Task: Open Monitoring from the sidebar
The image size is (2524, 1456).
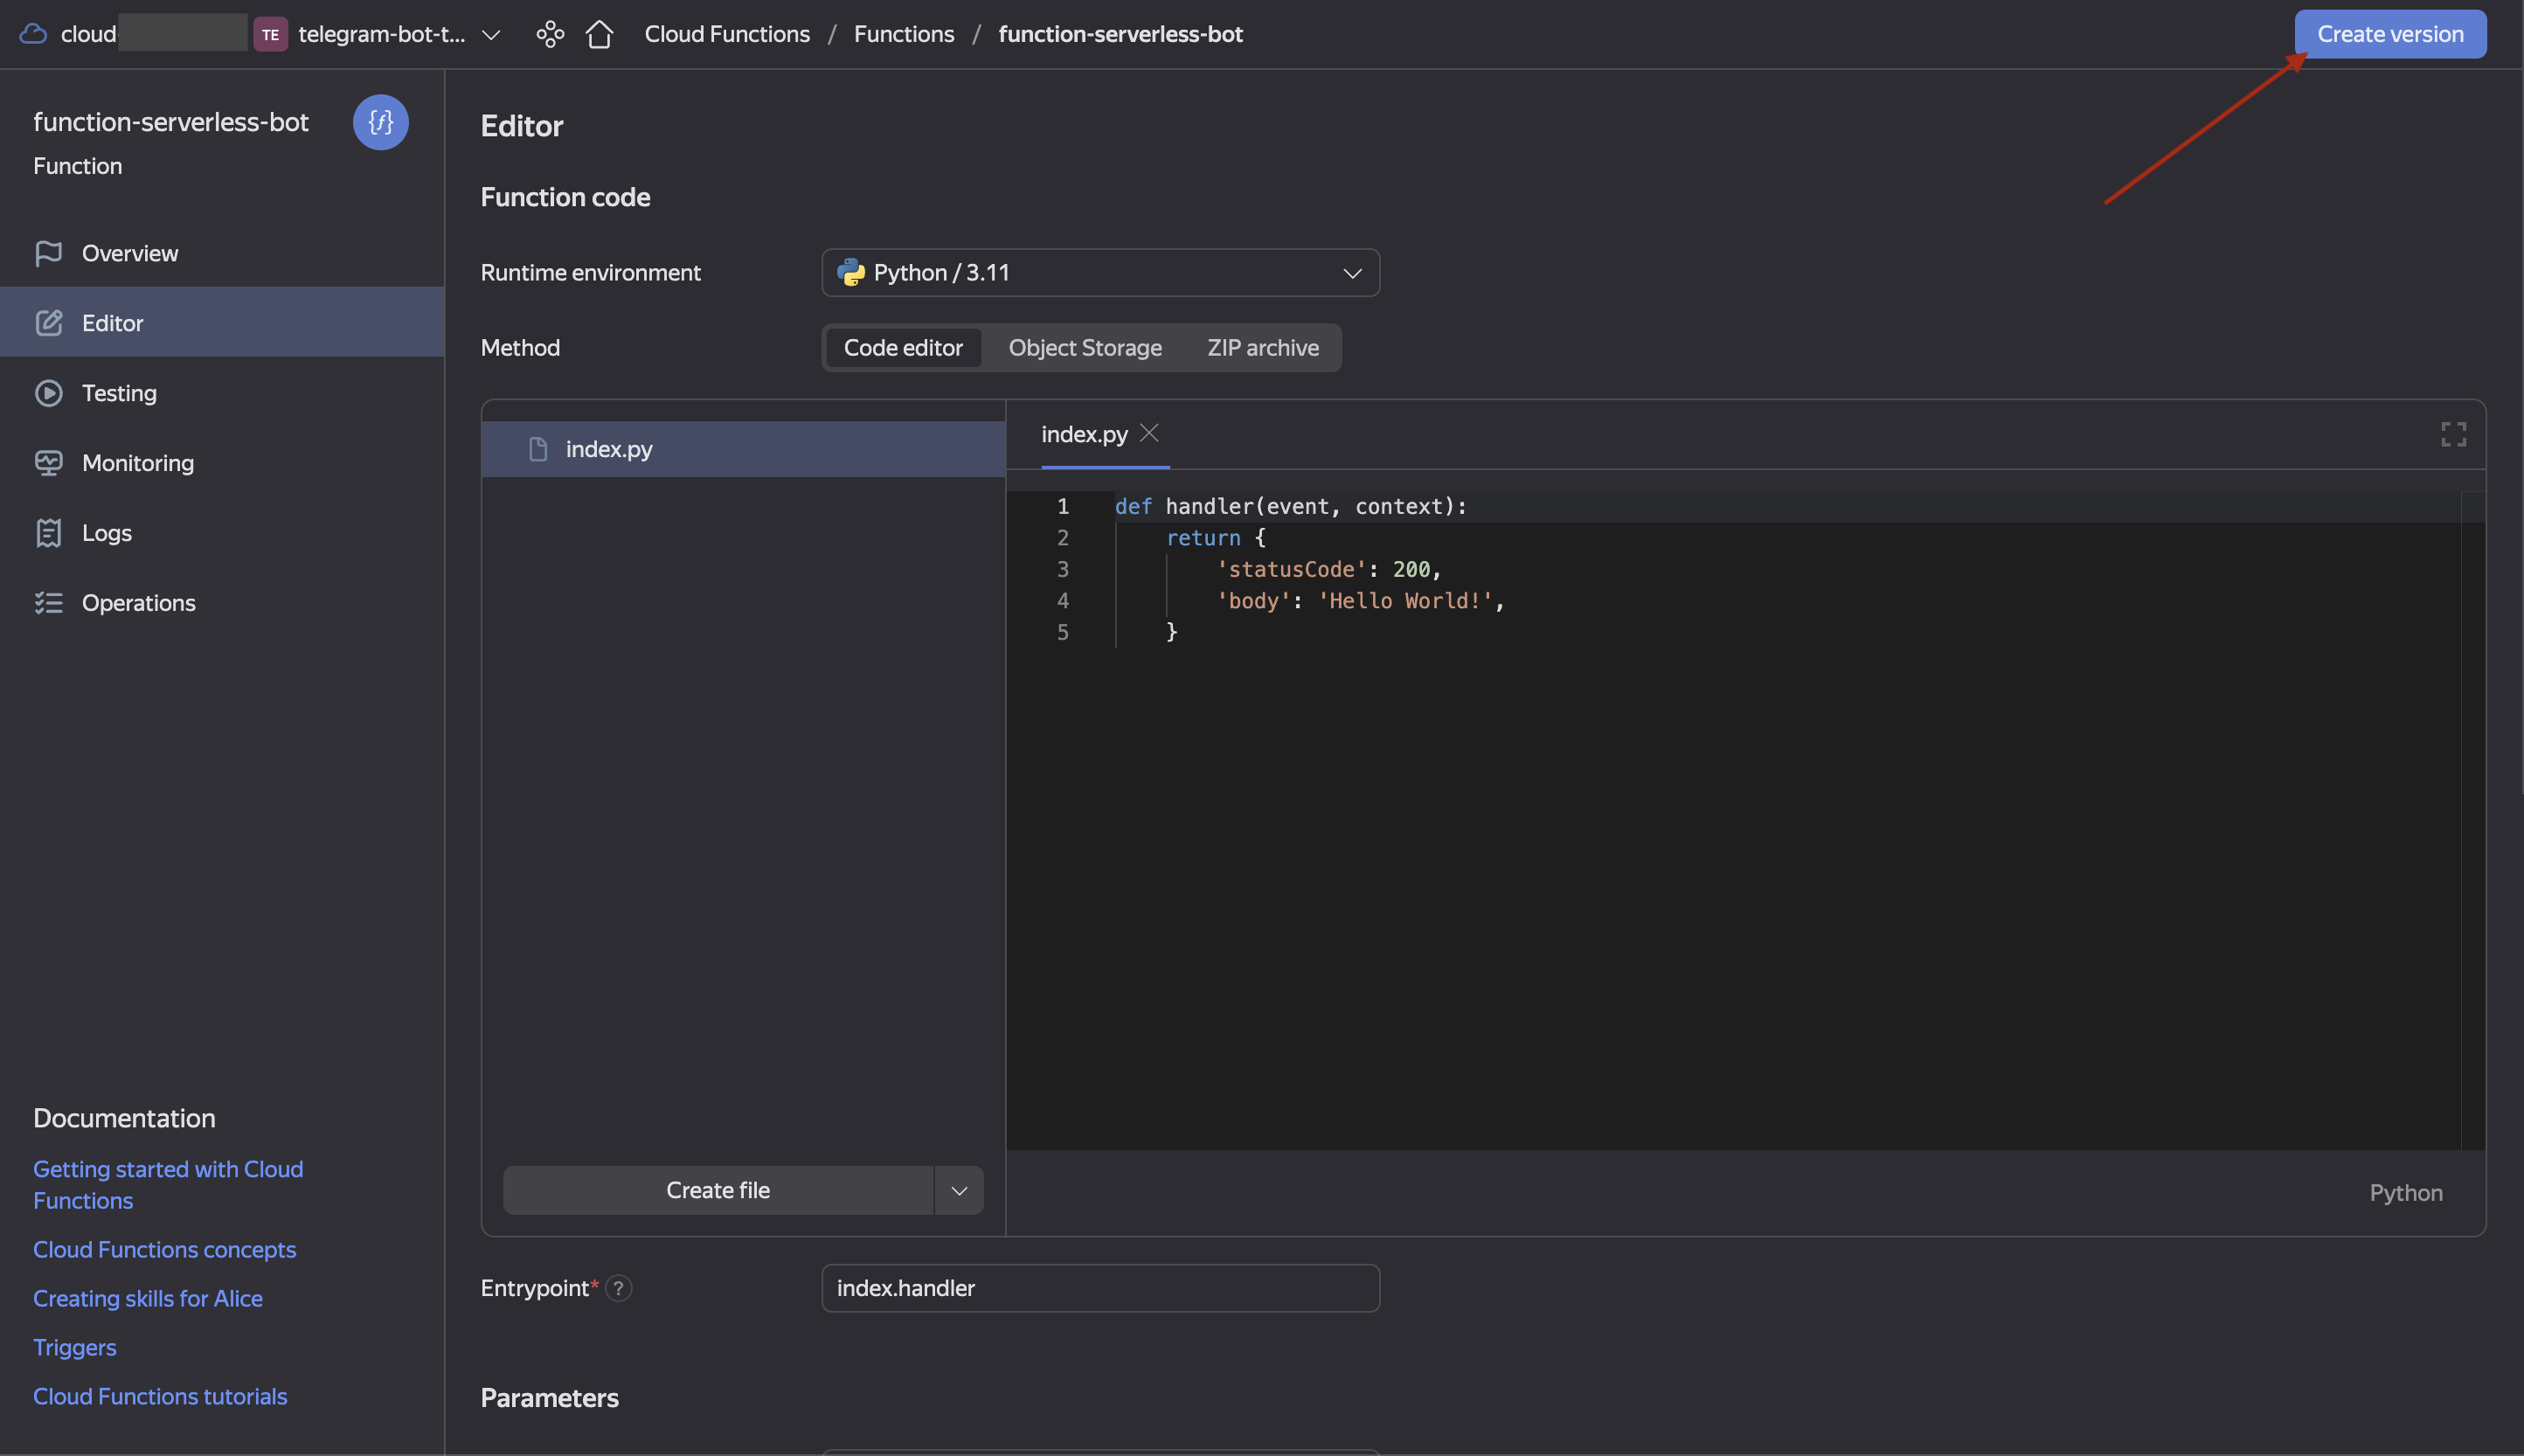Action: click(137, 463)
